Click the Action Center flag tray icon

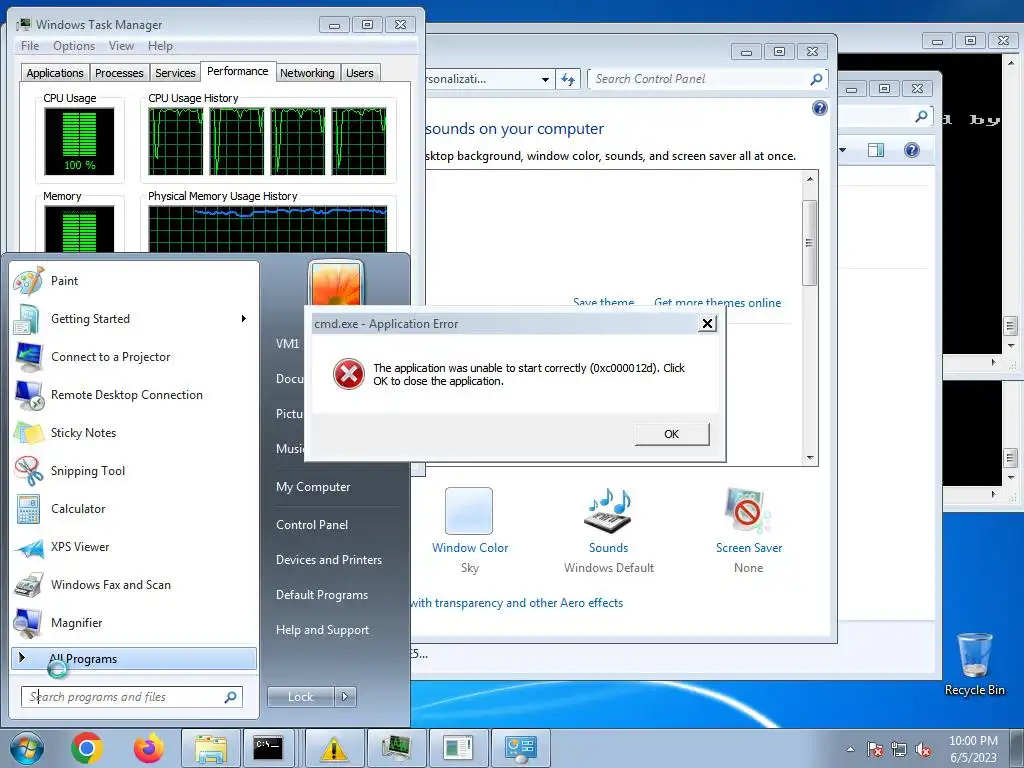pos(875,749)
